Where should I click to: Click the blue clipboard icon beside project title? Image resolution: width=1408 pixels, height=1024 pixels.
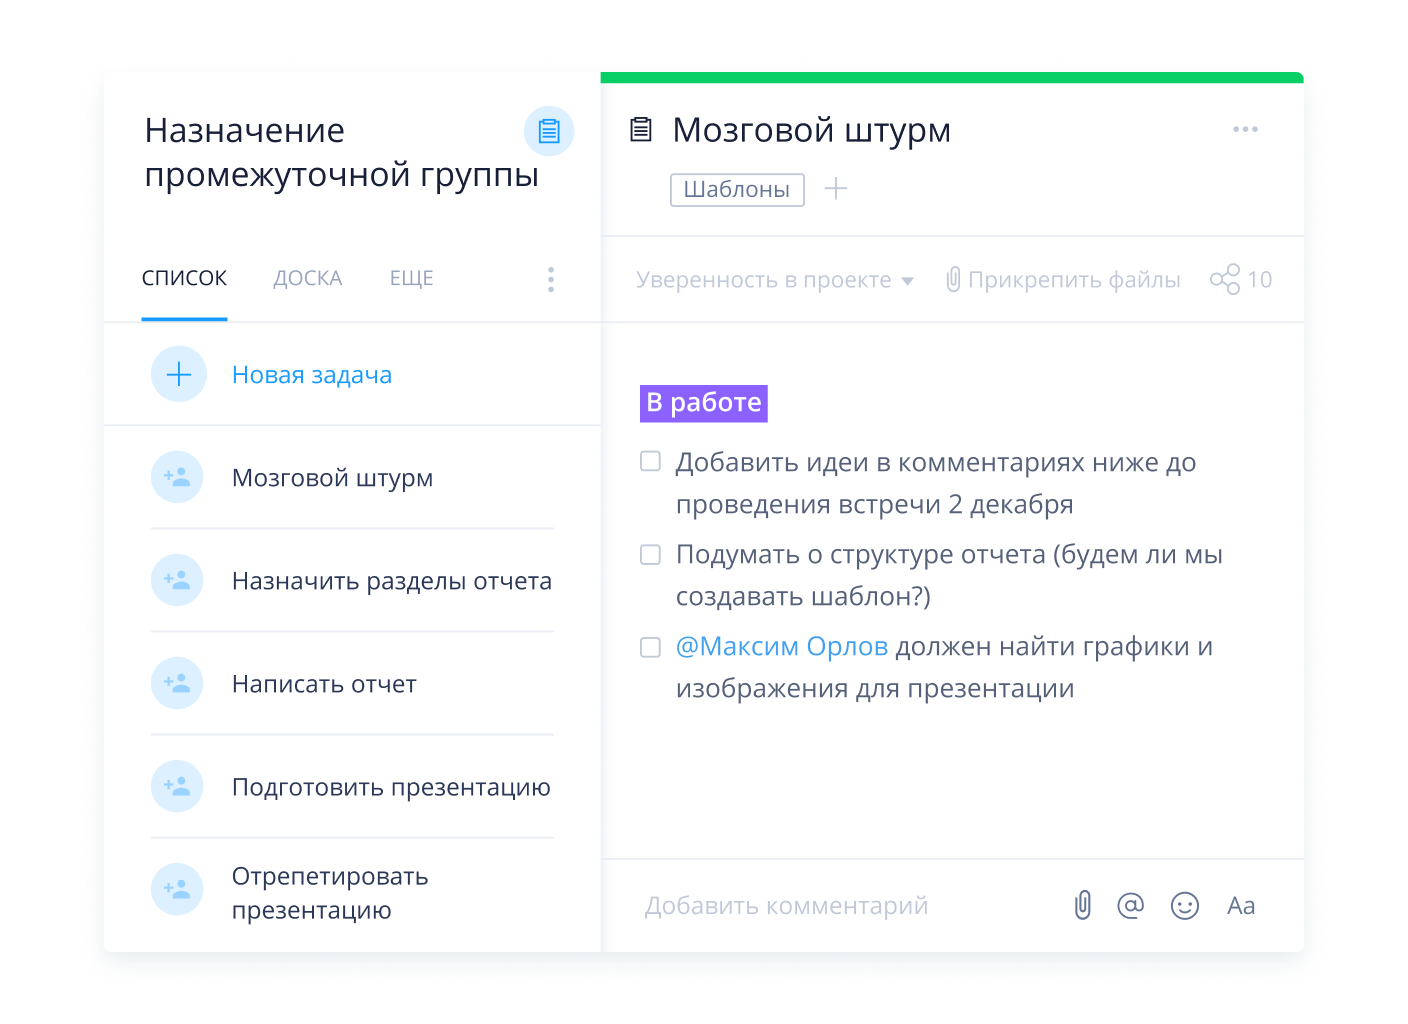(x=549, y=131)
